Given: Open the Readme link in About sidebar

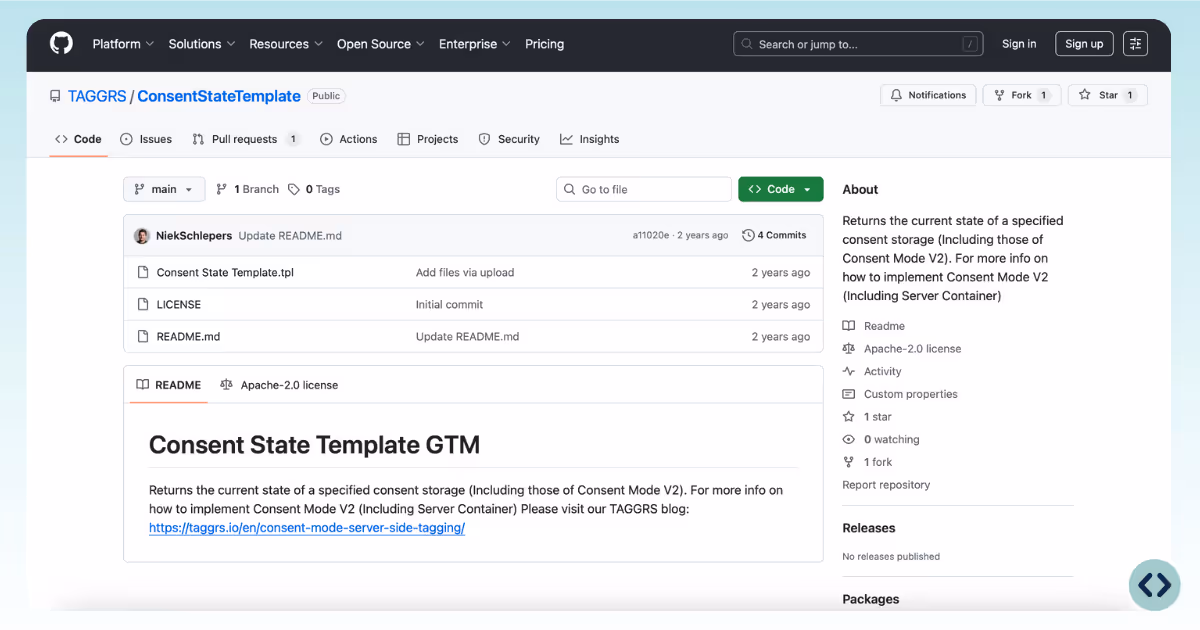Looking at the screenshot, I should [x=874, y=326].
